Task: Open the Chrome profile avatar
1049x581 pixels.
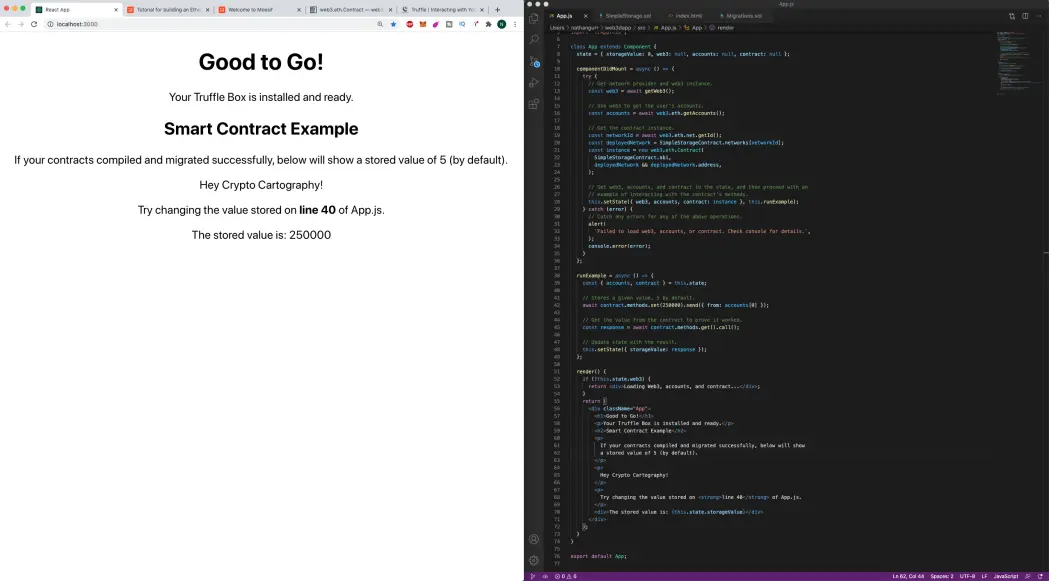Action: pos(502,24)
